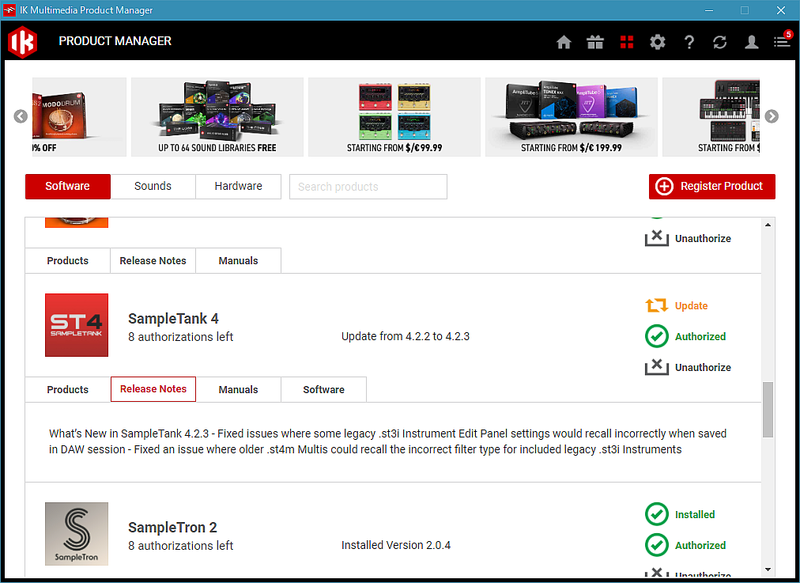800x583 pixels.
Task: Open settings gear icon
Action: pos(657,42)
